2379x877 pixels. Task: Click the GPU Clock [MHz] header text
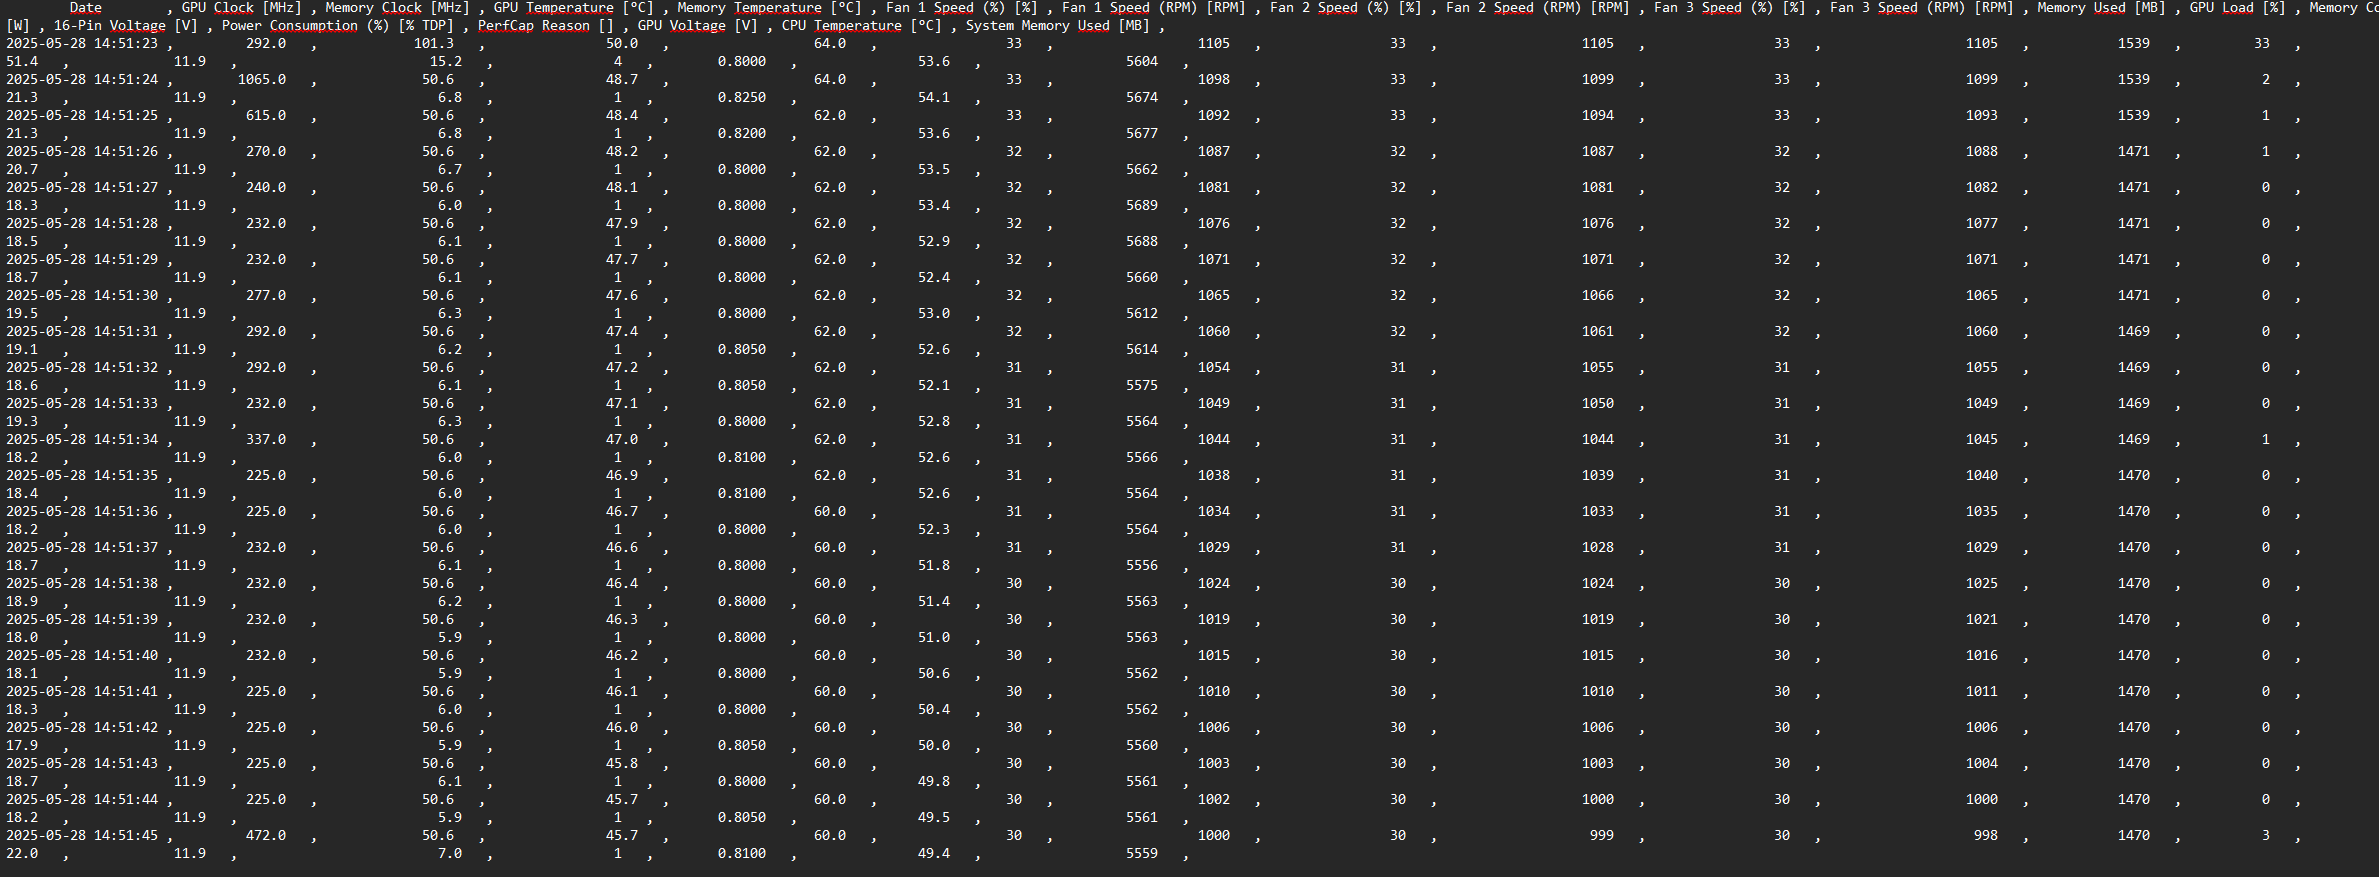click(241, 8)
